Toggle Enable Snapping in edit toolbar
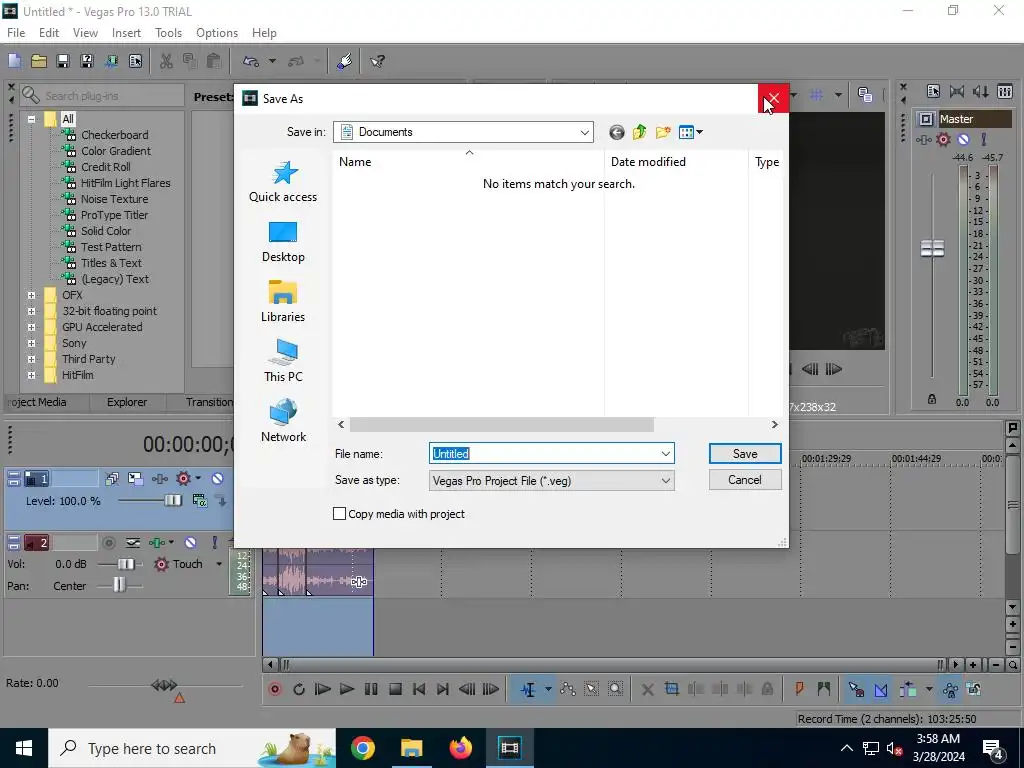Image resolution: width=1024 pixels, height=768 pixels. pos(856,690)
